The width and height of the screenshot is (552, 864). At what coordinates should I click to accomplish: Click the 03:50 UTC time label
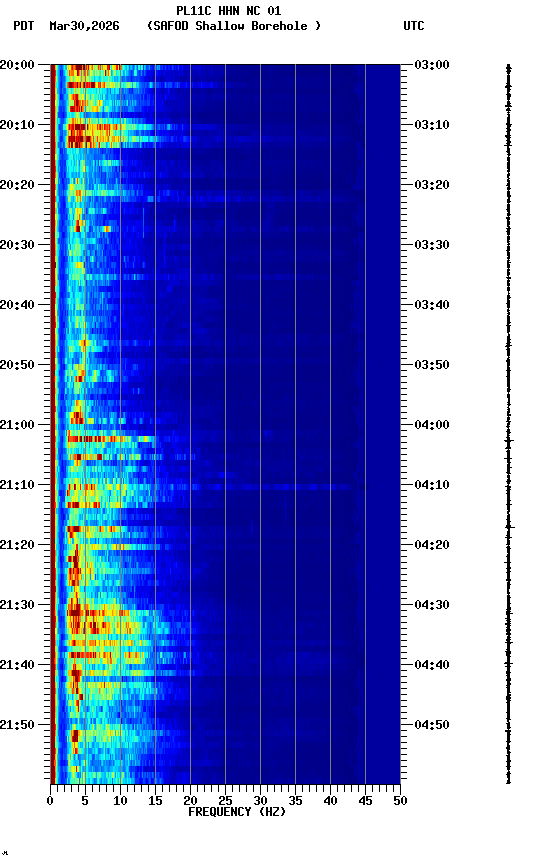432,365
